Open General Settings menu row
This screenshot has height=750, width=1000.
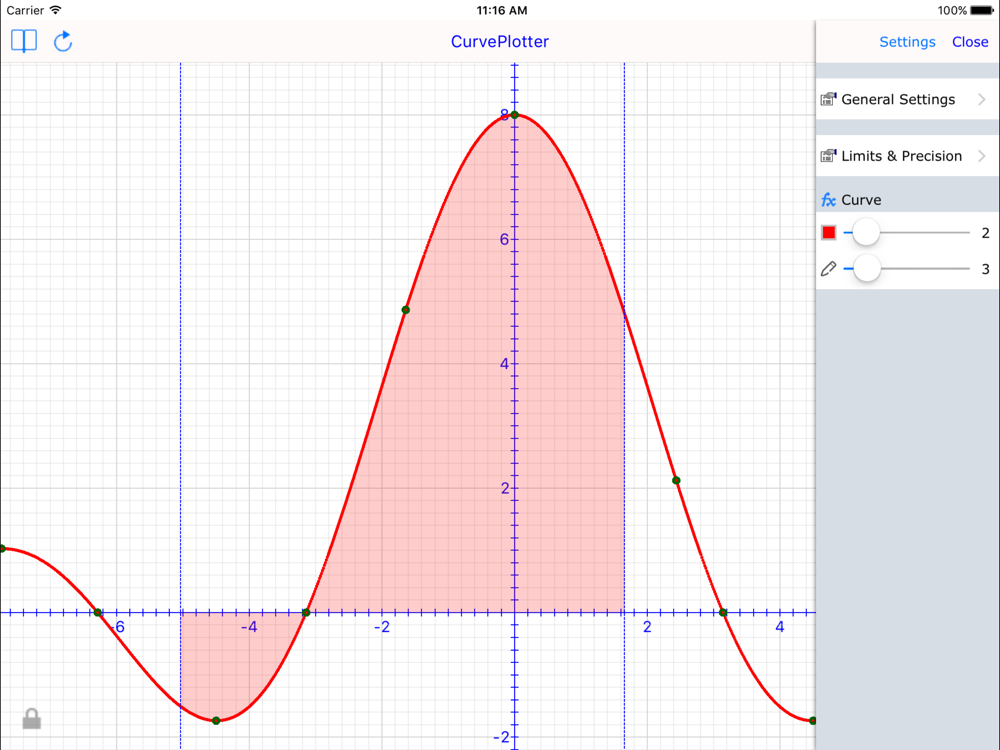[x=908, y=99]
